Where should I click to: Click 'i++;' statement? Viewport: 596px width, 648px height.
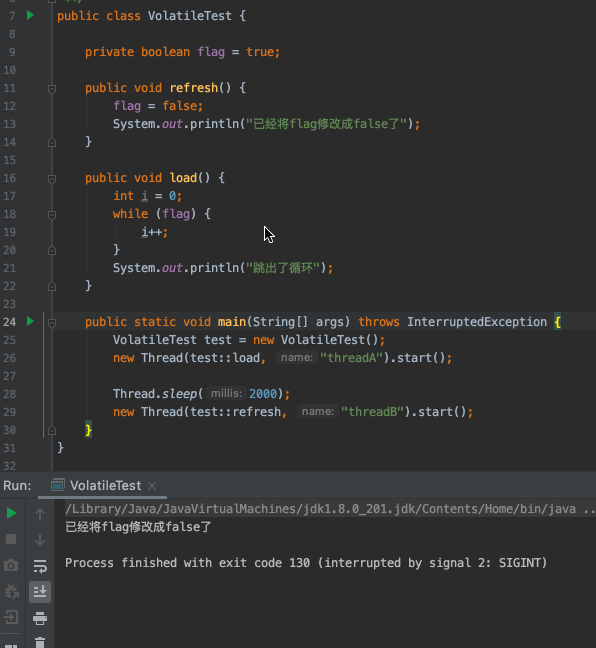pos(155,232)
